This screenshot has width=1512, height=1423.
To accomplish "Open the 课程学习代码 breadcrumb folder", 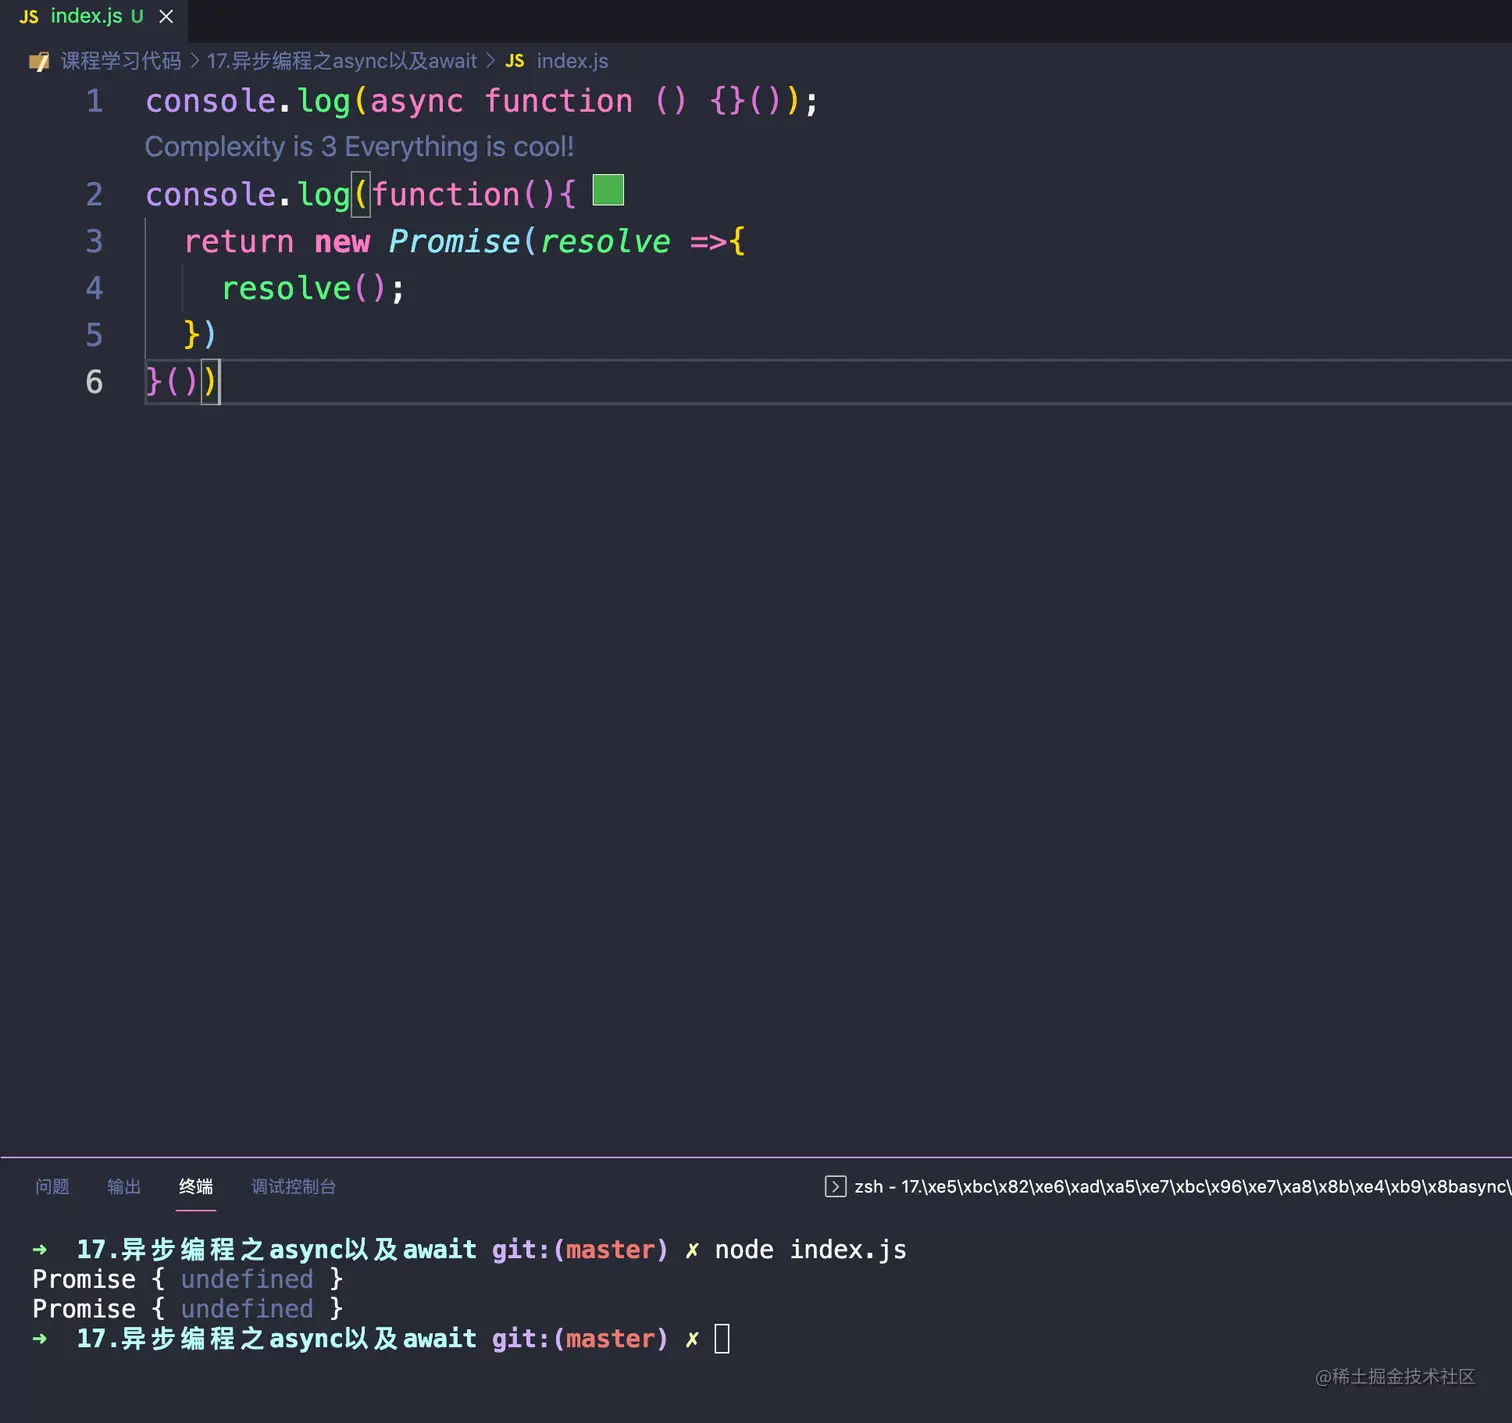I will 121,61.
